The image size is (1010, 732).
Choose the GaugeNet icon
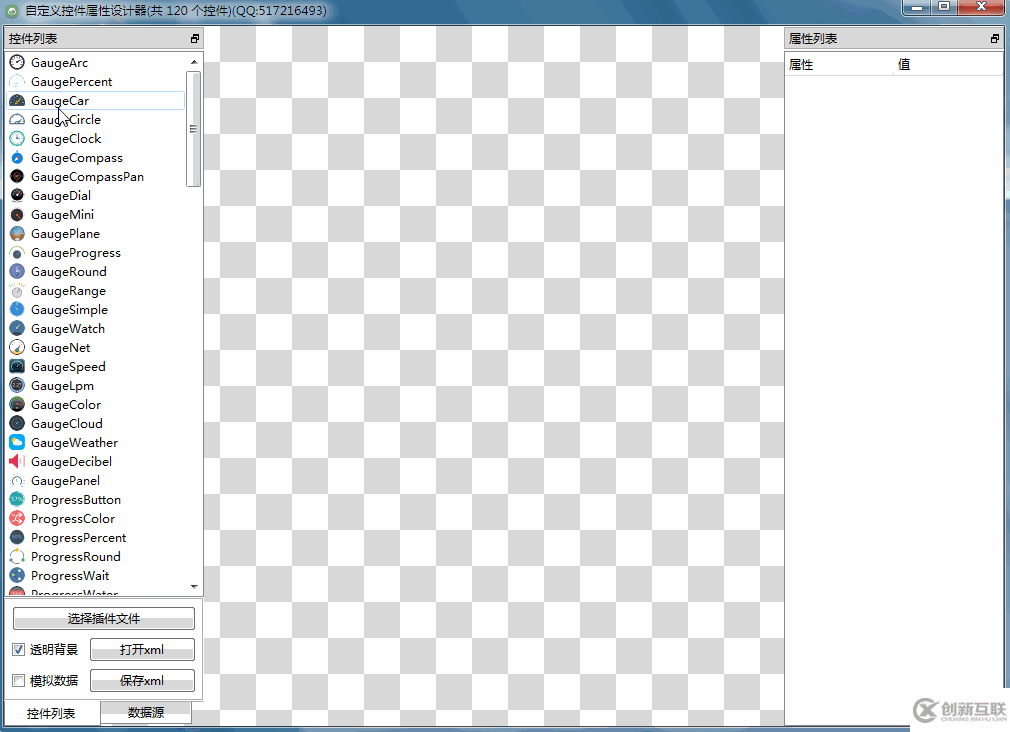[17, 348]
